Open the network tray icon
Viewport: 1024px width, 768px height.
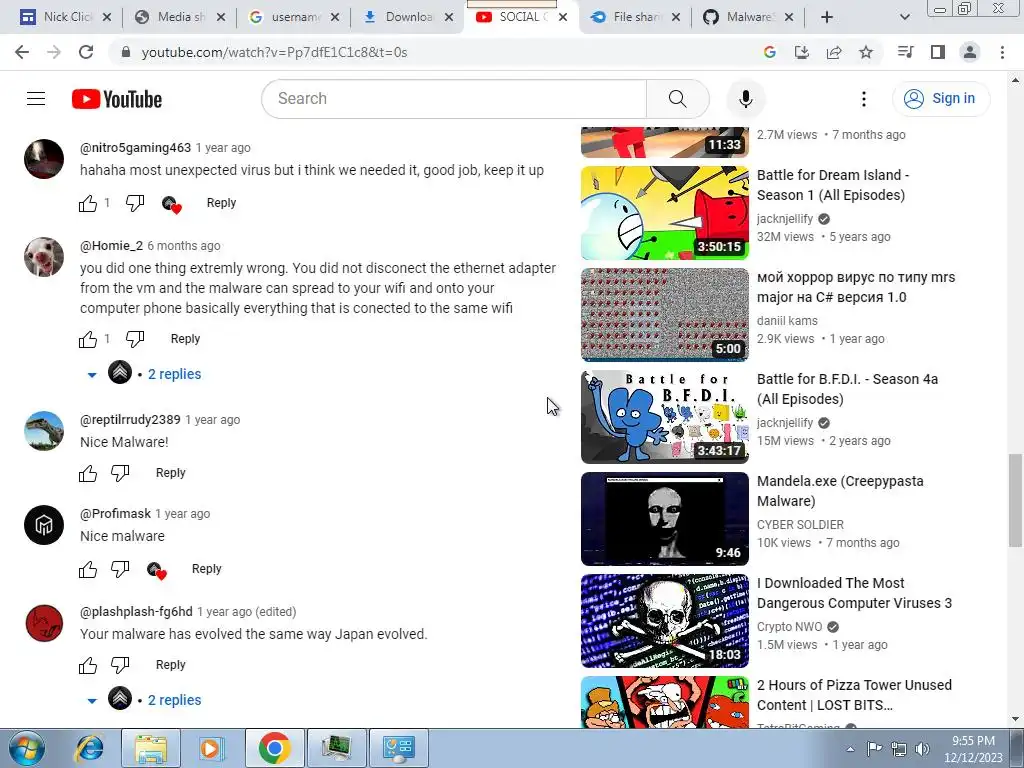click(x=899, y=749)
